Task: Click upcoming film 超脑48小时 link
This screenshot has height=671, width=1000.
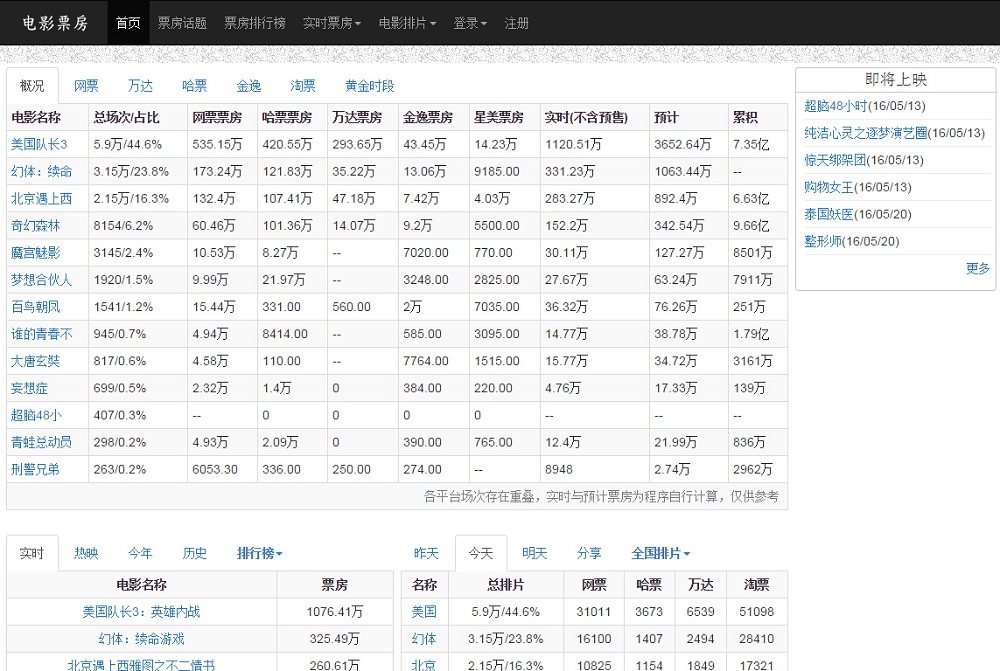Action: click(x=835, y=106)
